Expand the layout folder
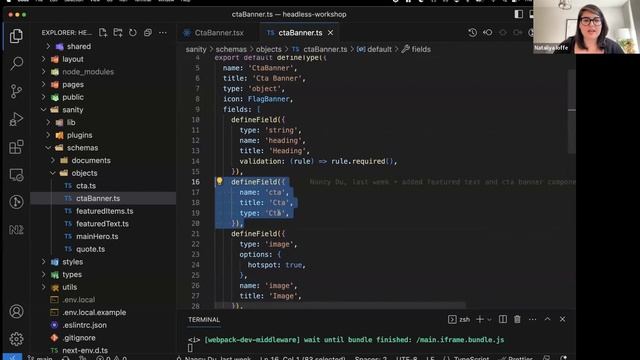This screenshot has width=640, height=360. point(73,59)
